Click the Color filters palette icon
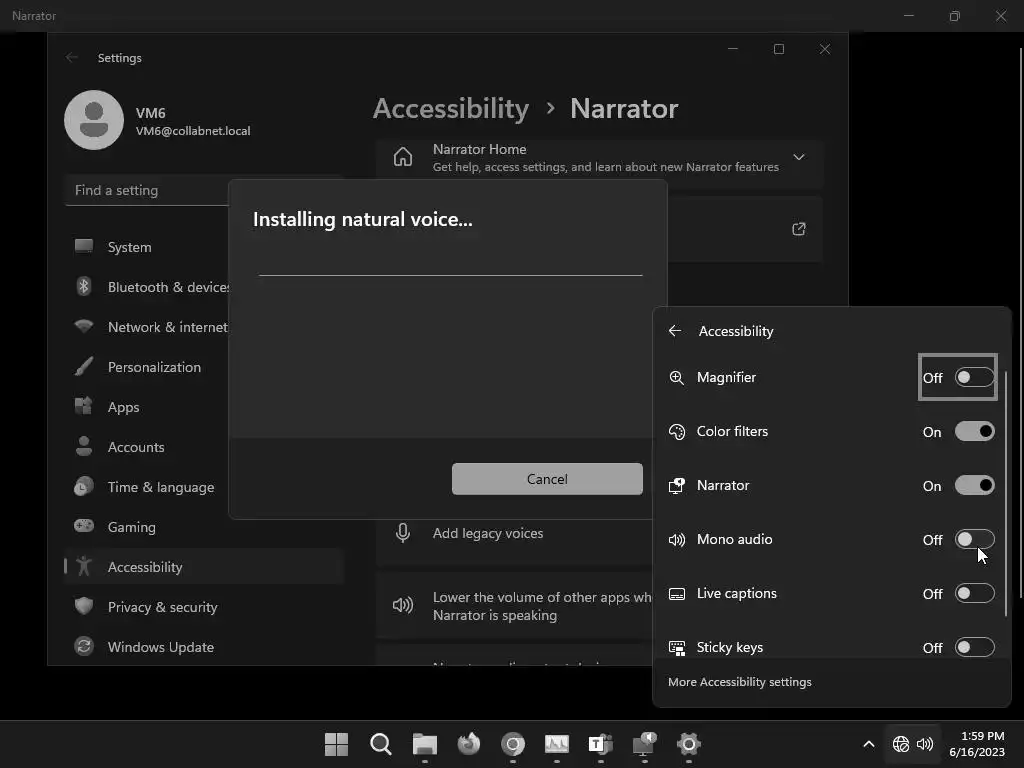 (677, 432)
